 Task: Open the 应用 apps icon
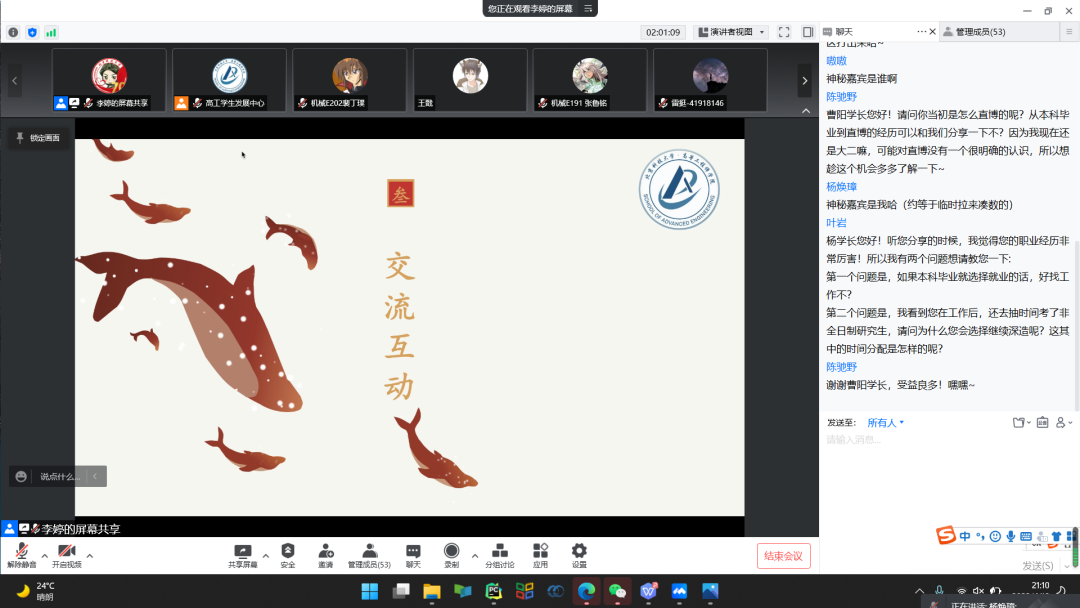coord(541,551)
